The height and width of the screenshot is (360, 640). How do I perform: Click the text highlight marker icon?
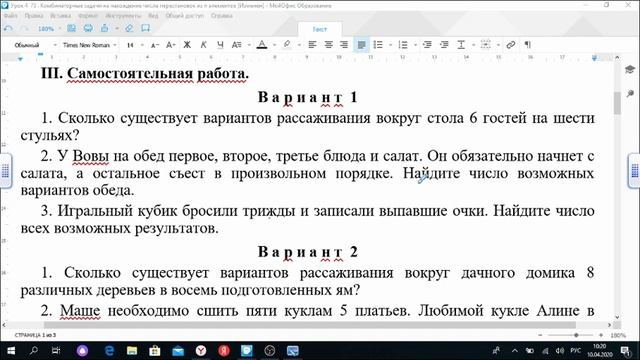click(x=287, y=44)
